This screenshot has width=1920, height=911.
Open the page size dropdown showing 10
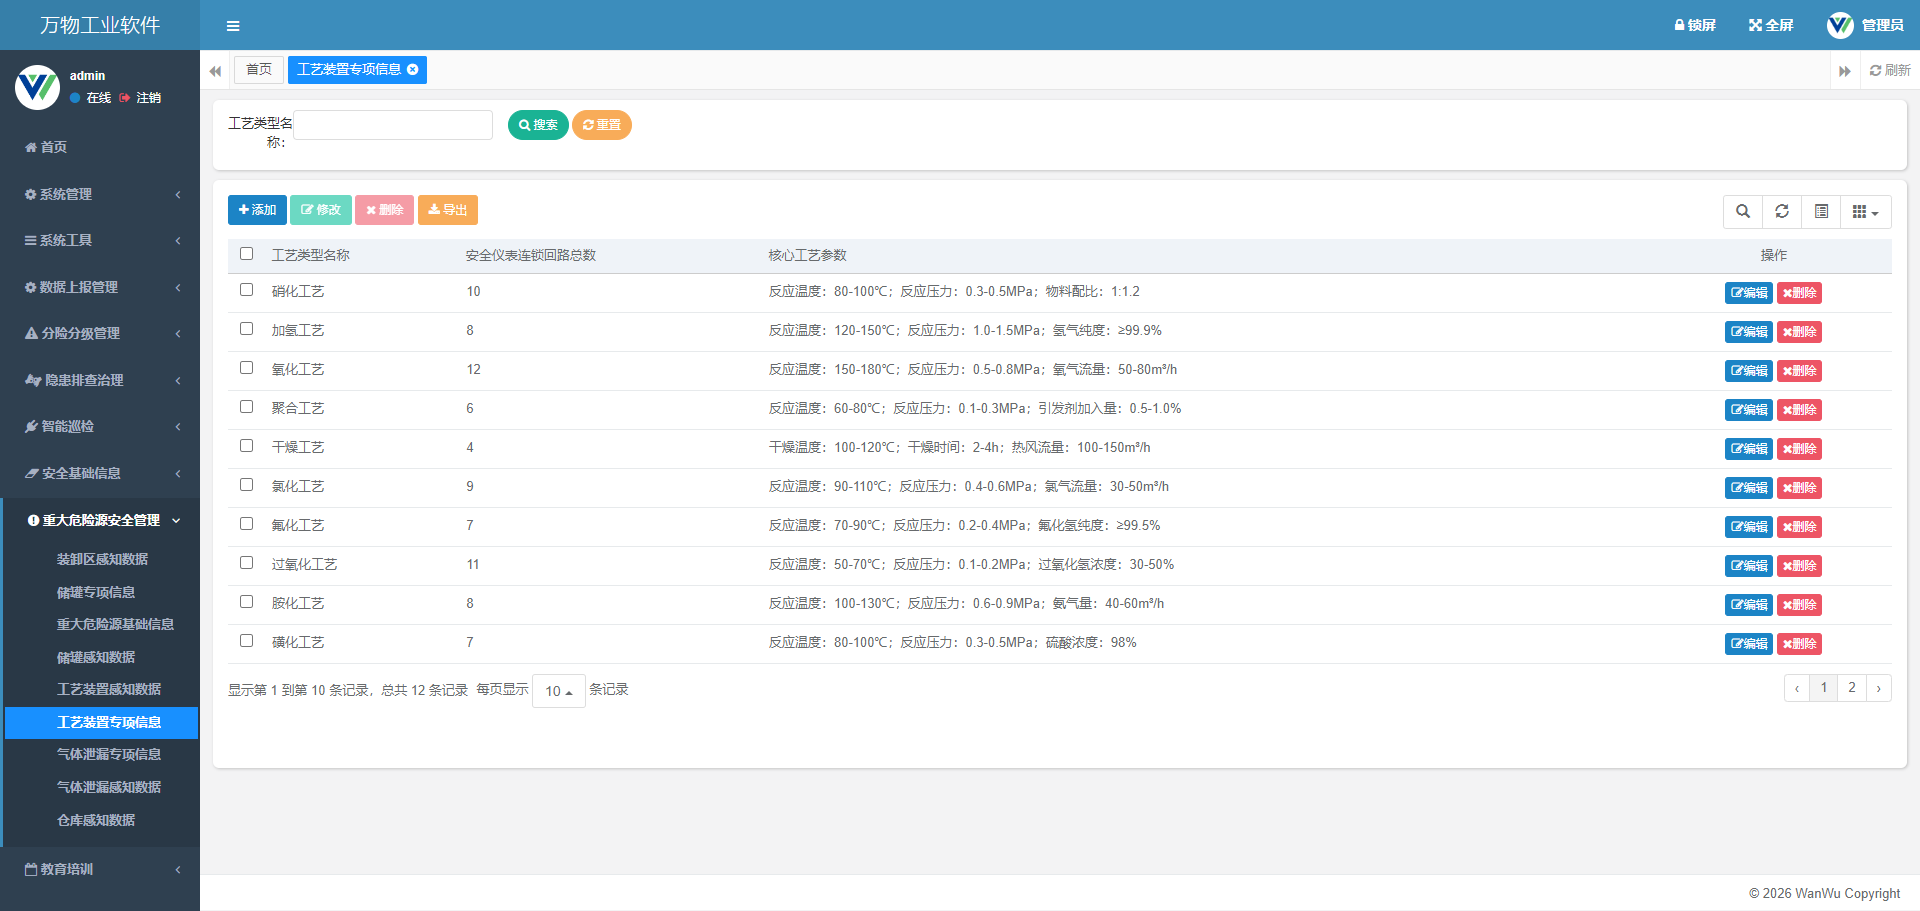click(x=559, y=691)
